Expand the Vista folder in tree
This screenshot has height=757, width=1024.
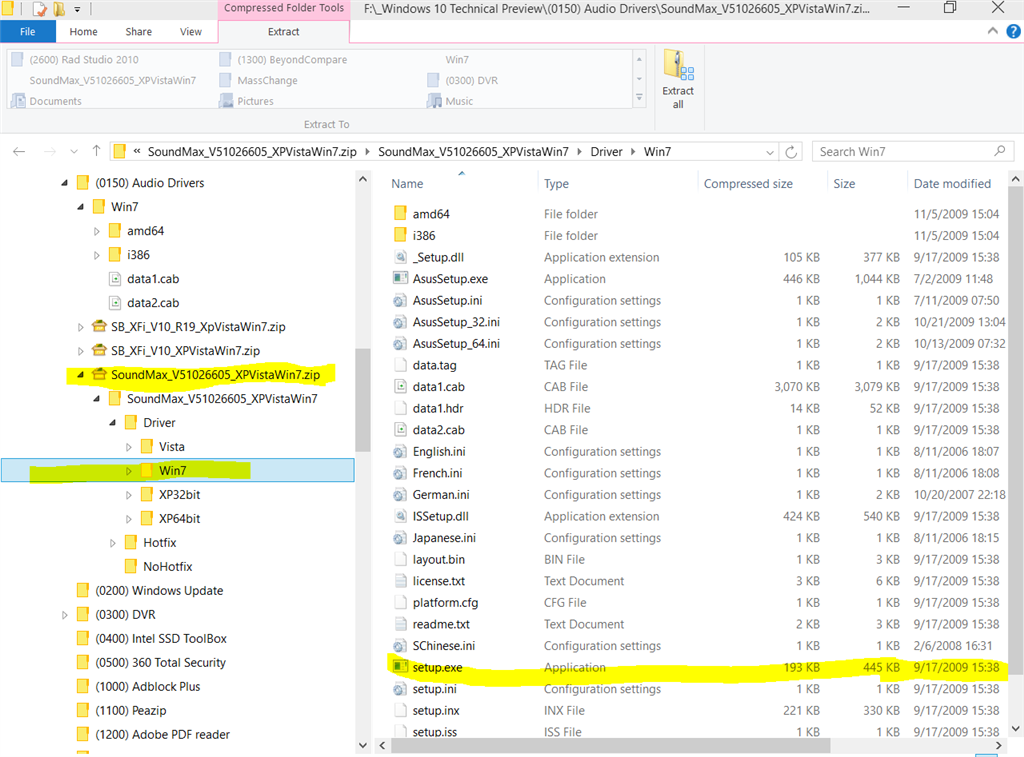click(129, 447)
